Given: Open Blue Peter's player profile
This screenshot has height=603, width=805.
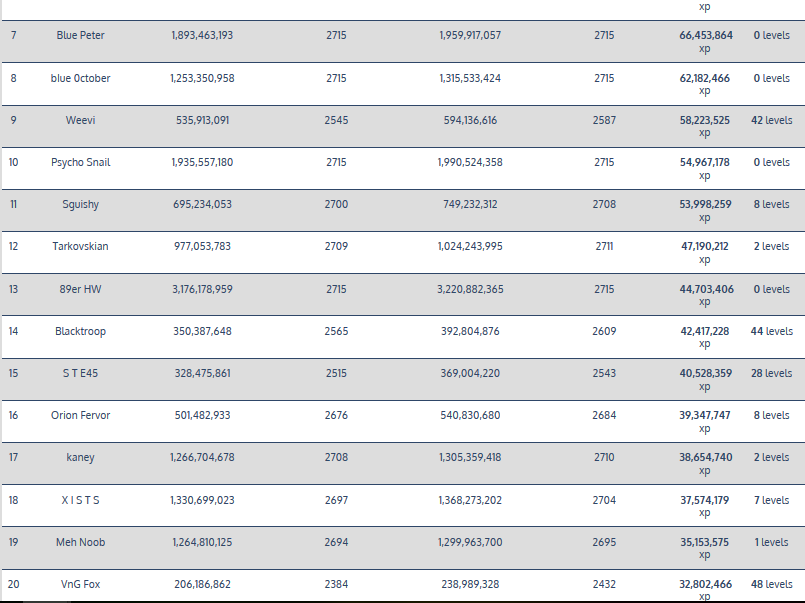Looking at the screenshot, I should tap(80, 35).
